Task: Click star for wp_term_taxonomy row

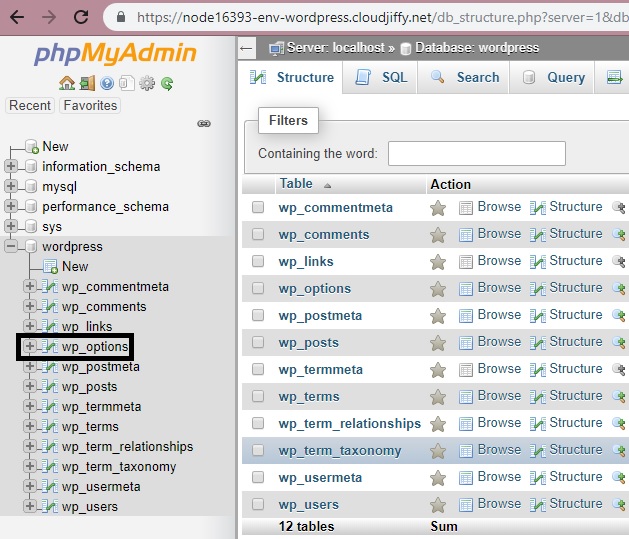Action: pos(438,451)
